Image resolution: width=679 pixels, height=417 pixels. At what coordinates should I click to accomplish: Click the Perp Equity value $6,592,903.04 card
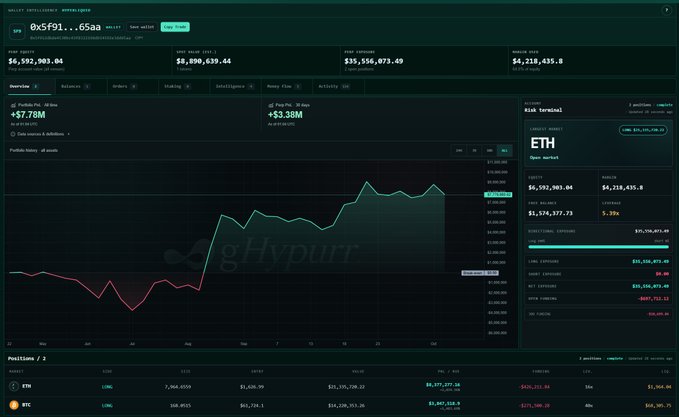coord(88,61)
